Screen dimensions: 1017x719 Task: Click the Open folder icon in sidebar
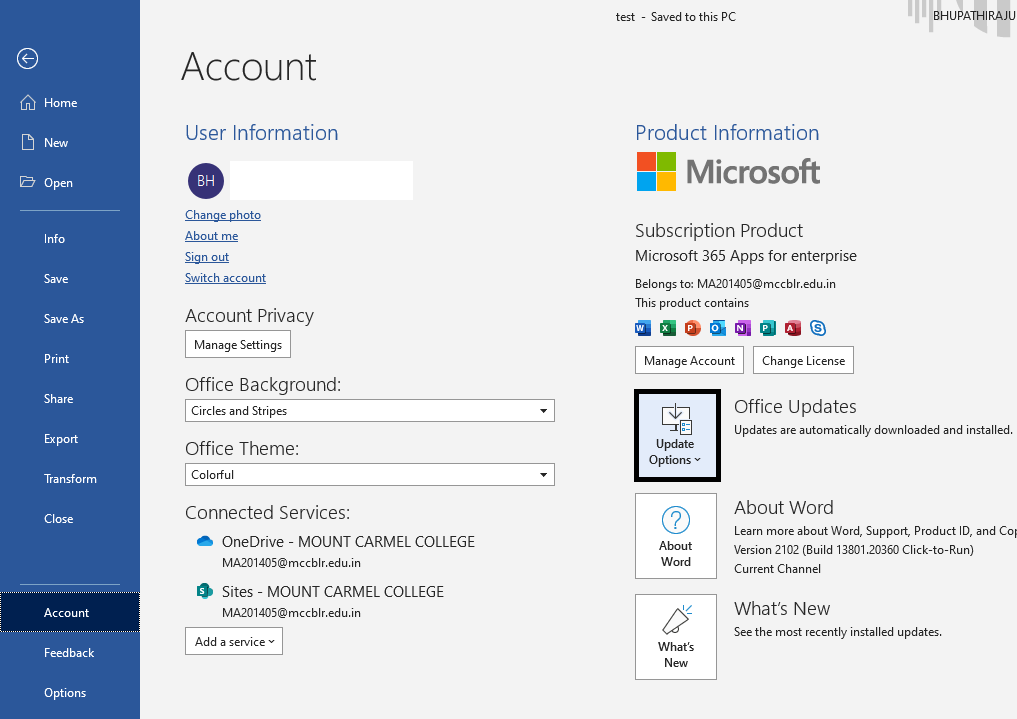(27, 182)
